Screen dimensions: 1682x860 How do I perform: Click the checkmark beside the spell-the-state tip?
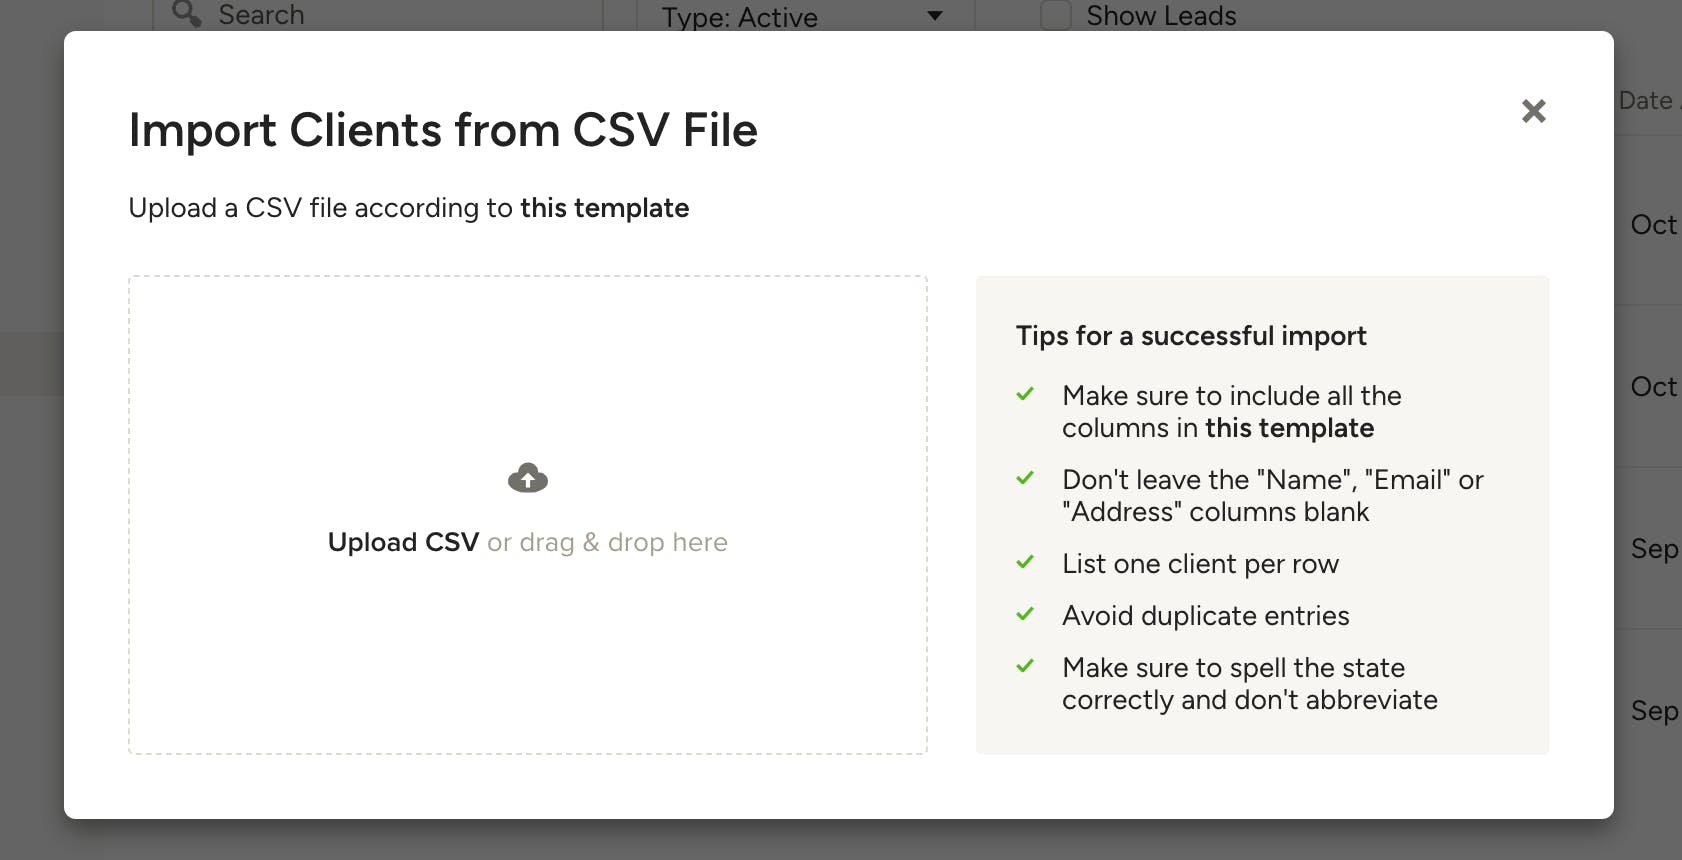[x=1025, y=666]
